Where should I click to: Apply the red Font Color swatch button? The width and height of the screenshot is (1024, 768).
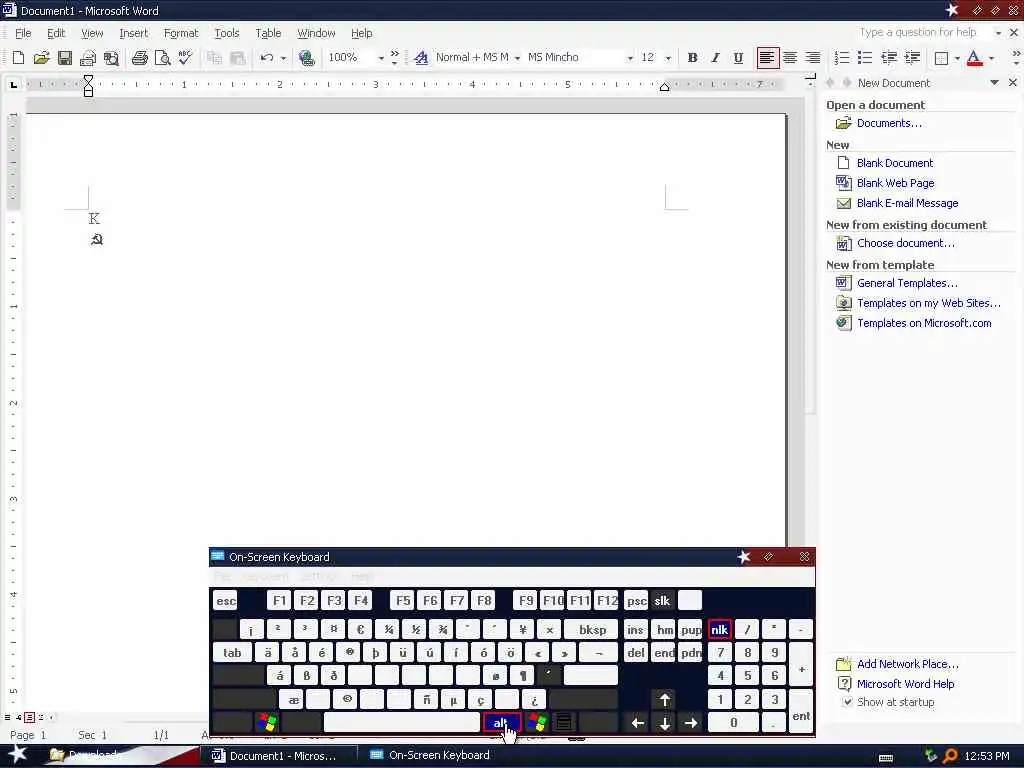click(x=974, y=57)
